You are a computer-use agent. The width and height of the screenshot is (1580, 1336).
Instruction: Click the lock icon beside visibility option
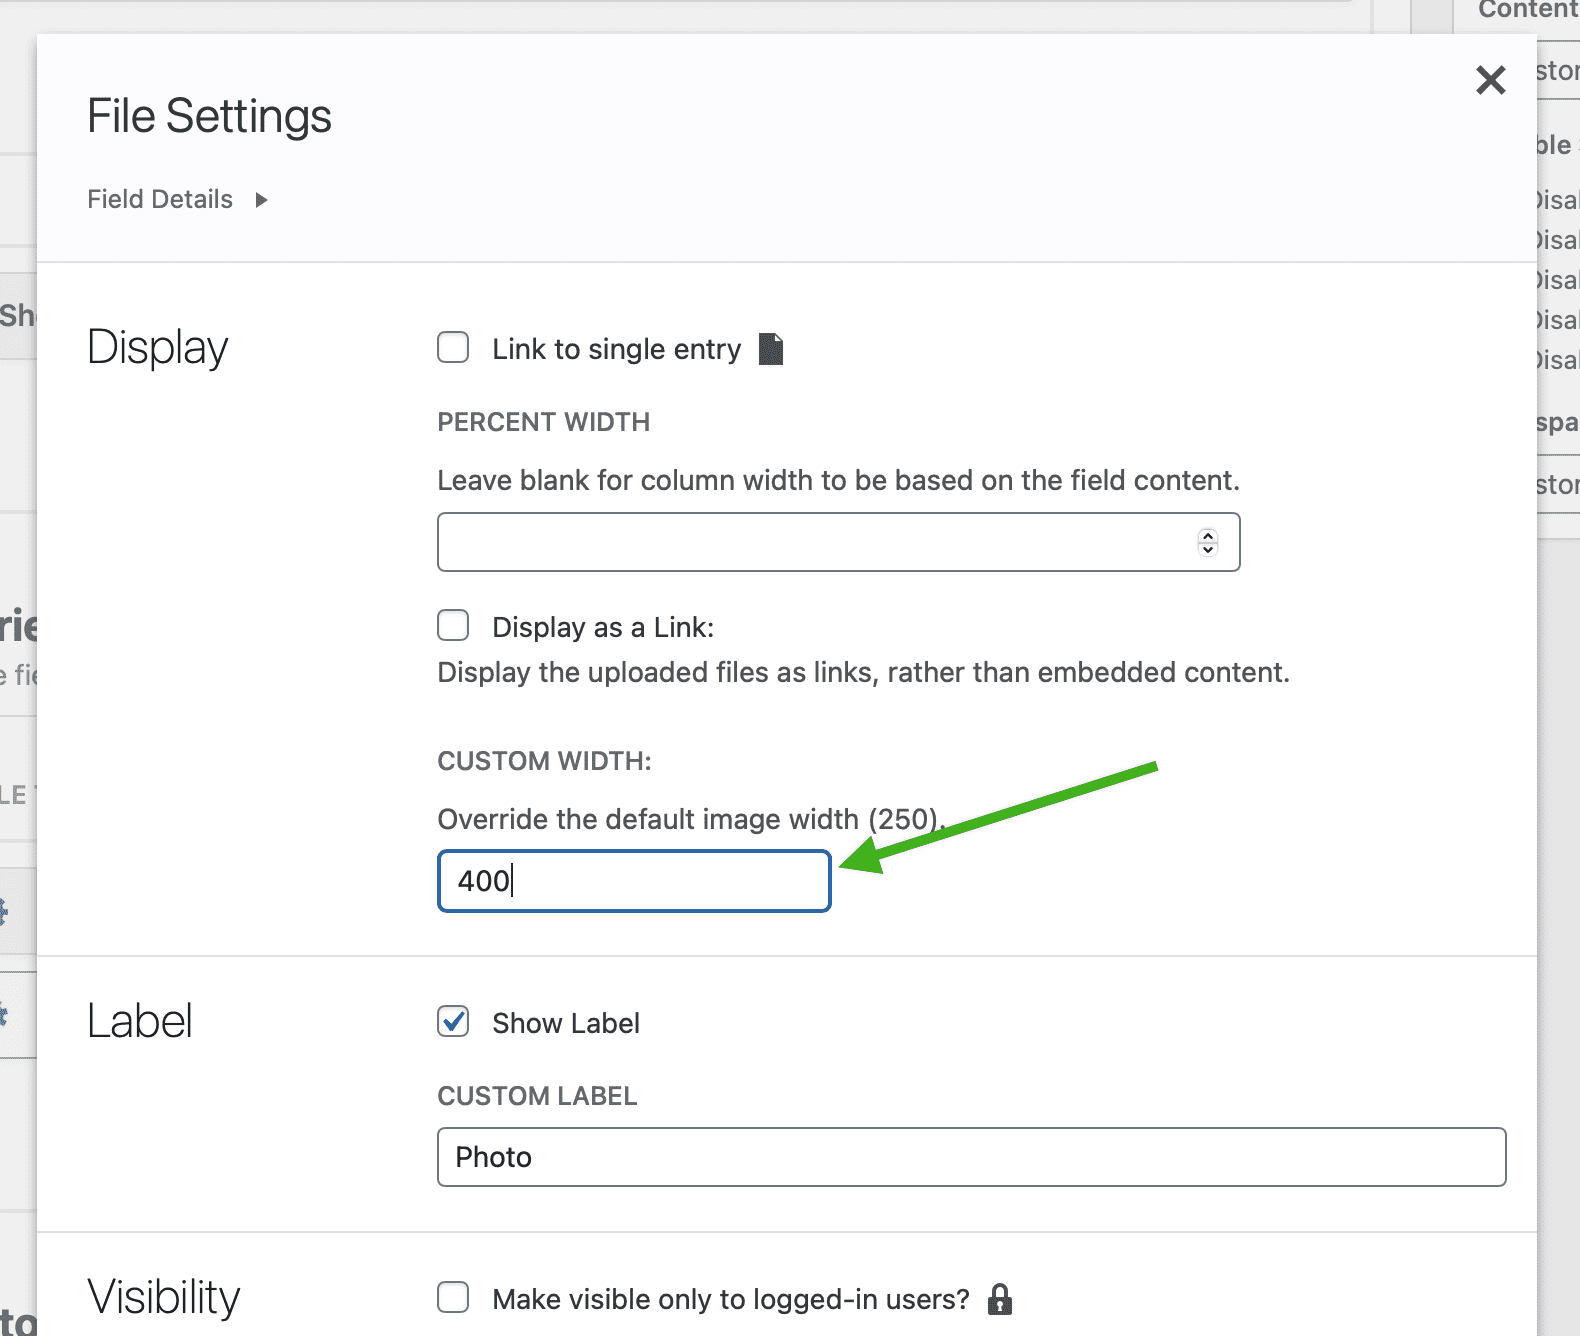point(999,1298)
